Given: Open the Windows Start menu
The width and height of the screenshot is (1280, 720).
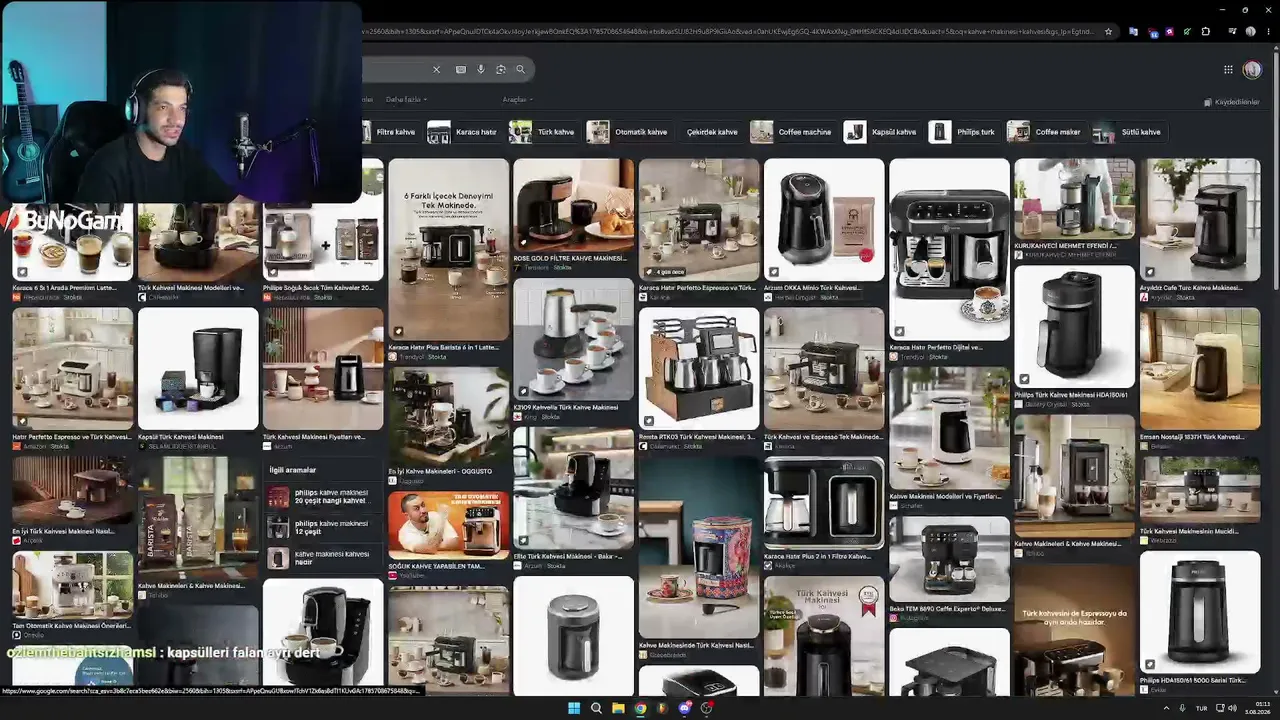Looking at the screenshot, I should tap(574, 708).
